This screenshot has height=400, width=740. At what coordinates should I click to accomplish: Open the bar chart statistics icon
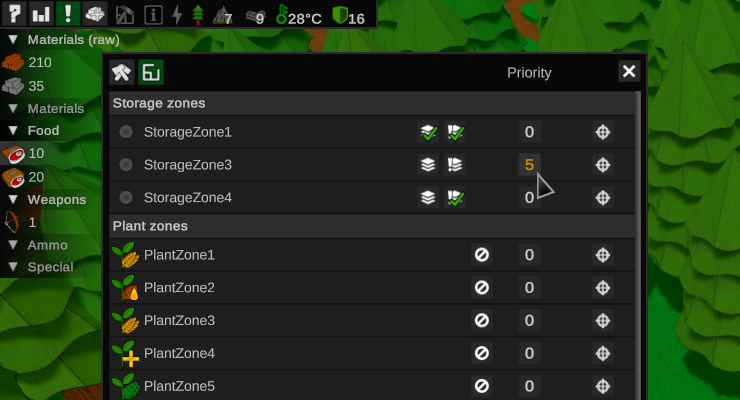[x=42, y=14]
